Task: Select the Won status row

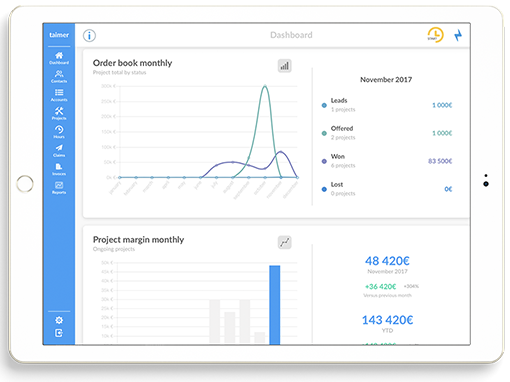Action: point(387,161)
